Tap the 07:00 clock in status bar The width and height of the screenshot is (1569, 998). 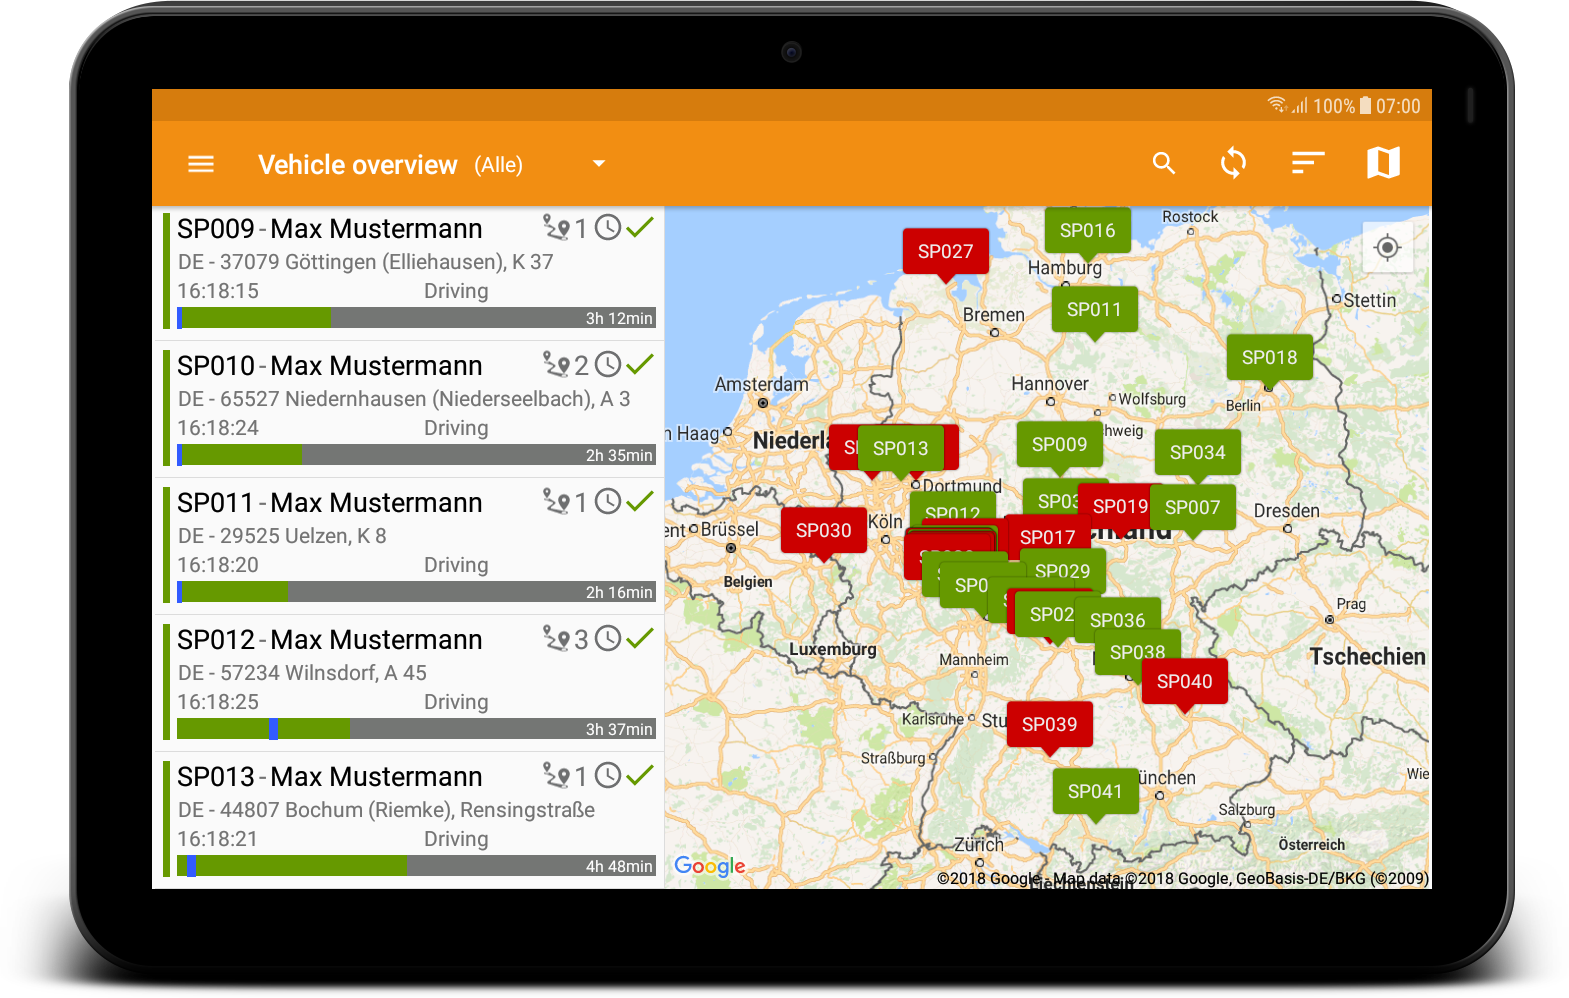(x=1398, y=106)
